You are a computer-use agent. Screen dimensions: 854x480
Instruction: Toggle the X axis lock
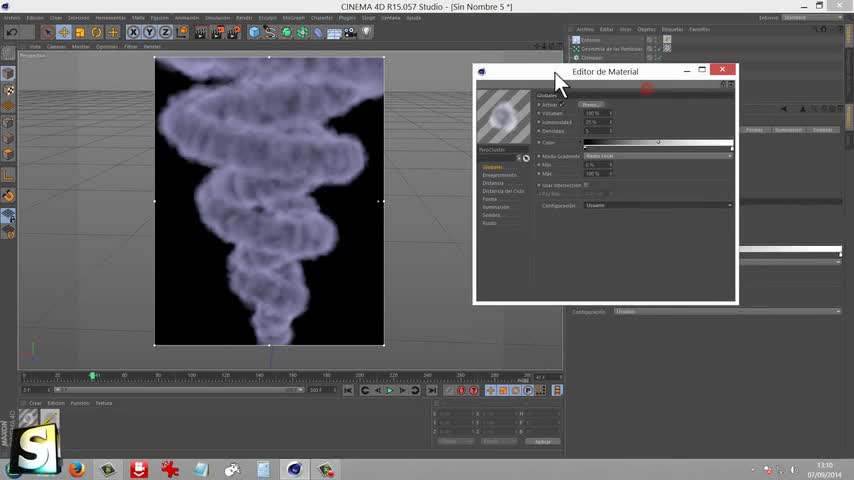[x=134, y=32]
